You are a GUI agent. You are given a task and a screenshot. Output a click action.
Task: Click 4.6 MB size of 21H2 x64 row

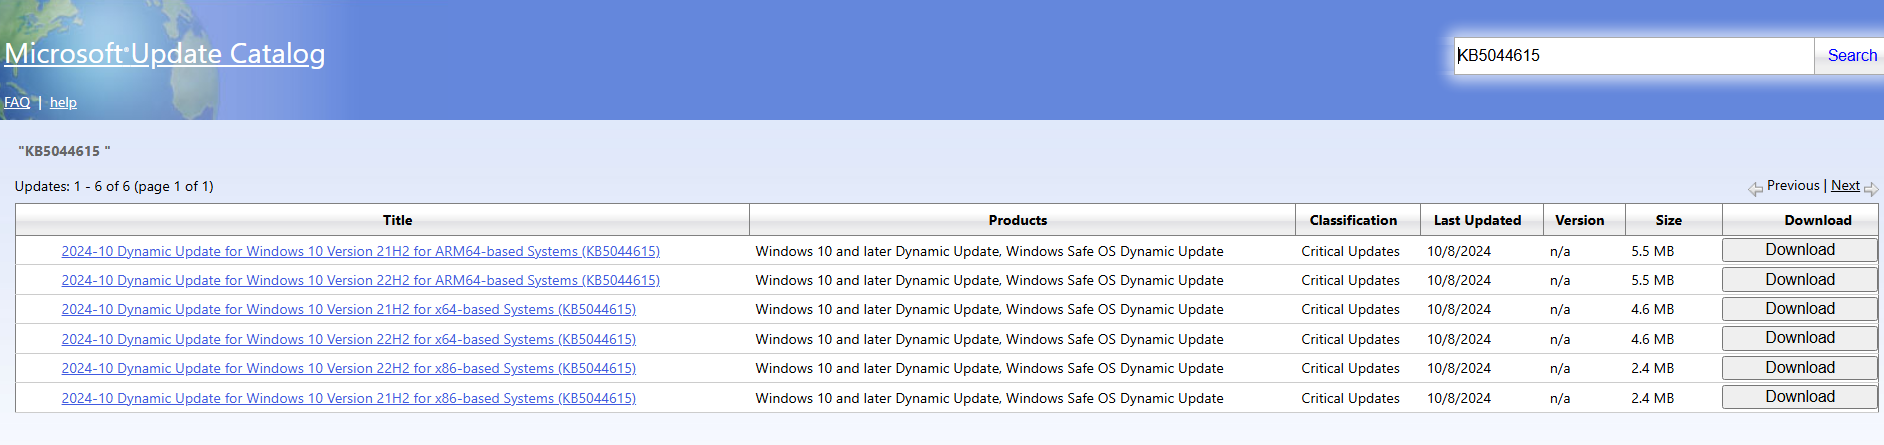coord(1652,310)
